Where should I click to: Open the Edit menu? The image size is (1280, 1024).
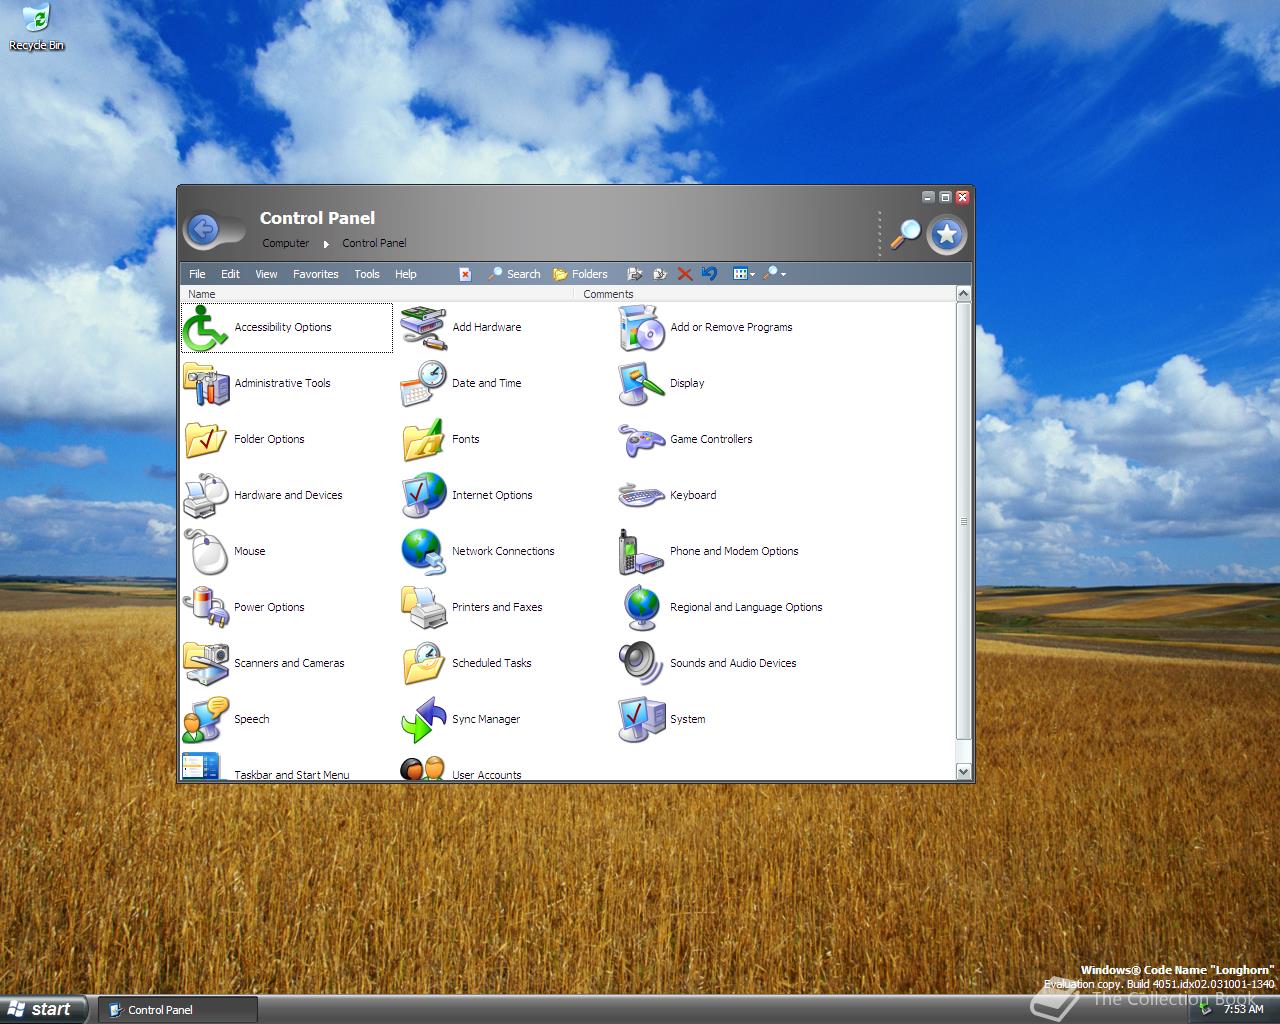point(230,274)
